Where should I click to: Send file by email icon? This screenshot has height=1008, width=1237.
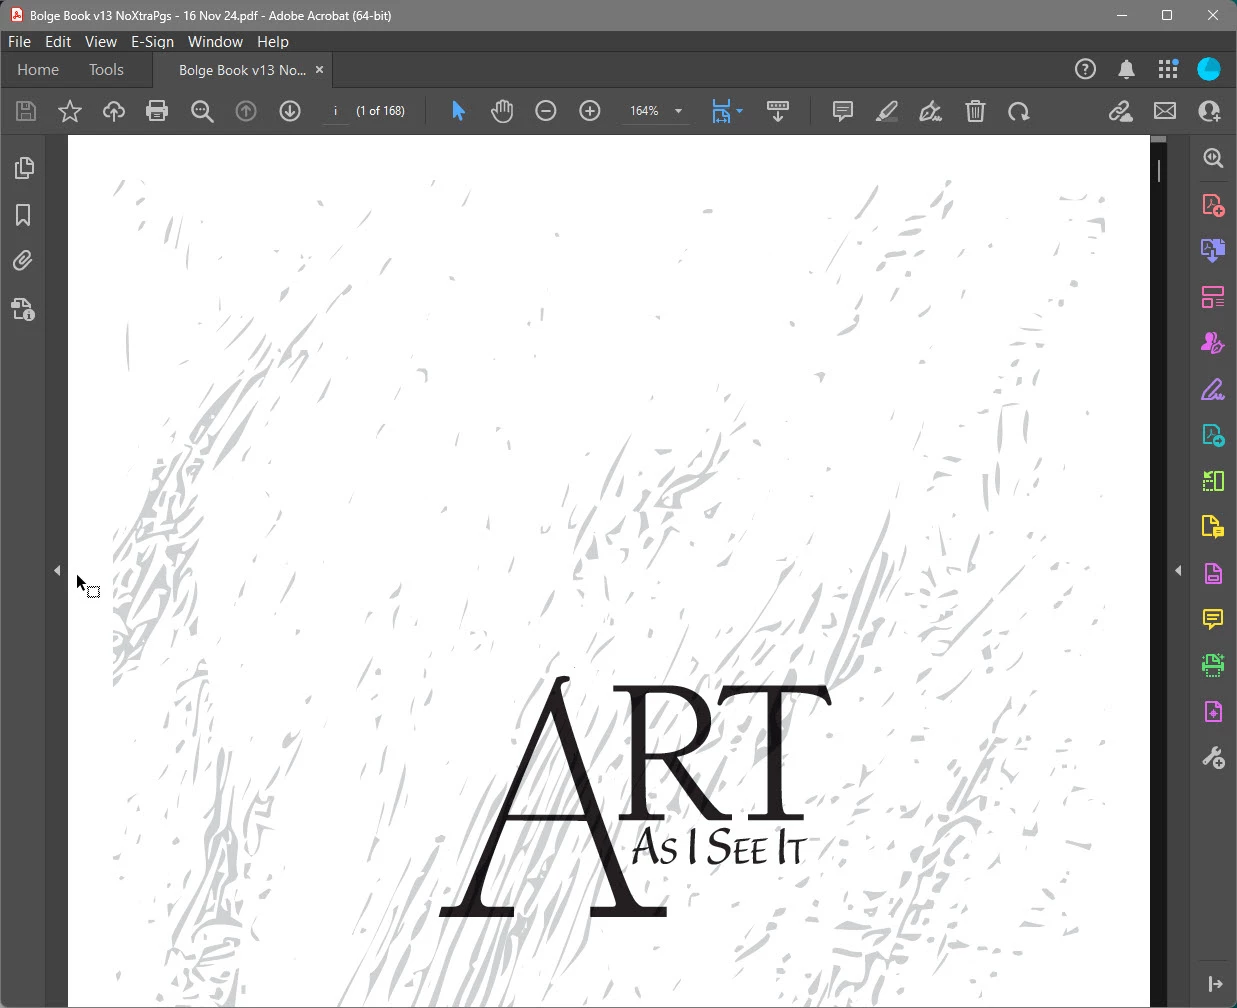pos(1165,111)
